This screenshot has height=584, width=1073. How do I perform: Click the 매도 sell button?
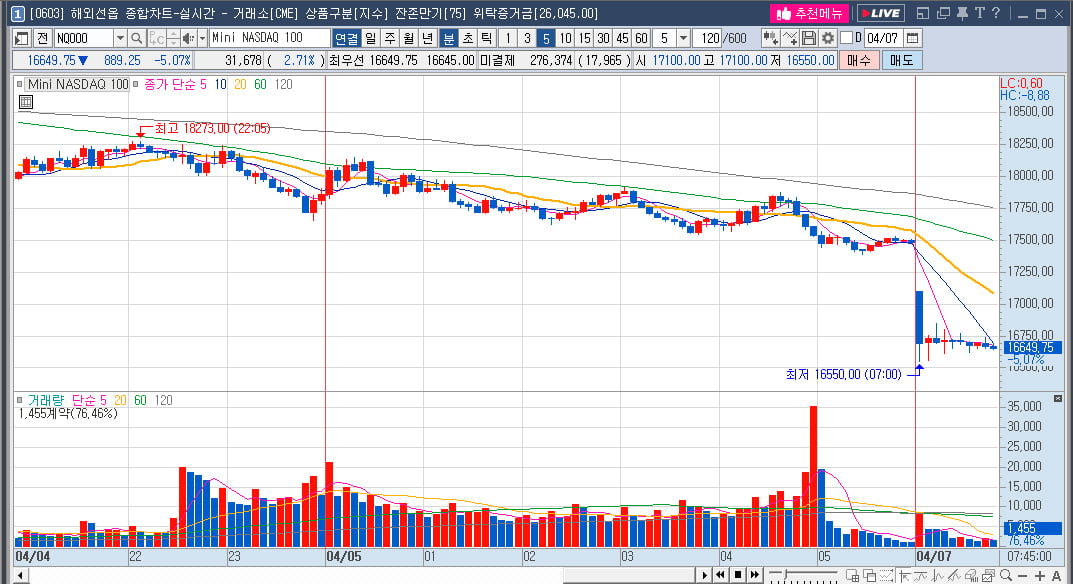[x=901, y=60]
